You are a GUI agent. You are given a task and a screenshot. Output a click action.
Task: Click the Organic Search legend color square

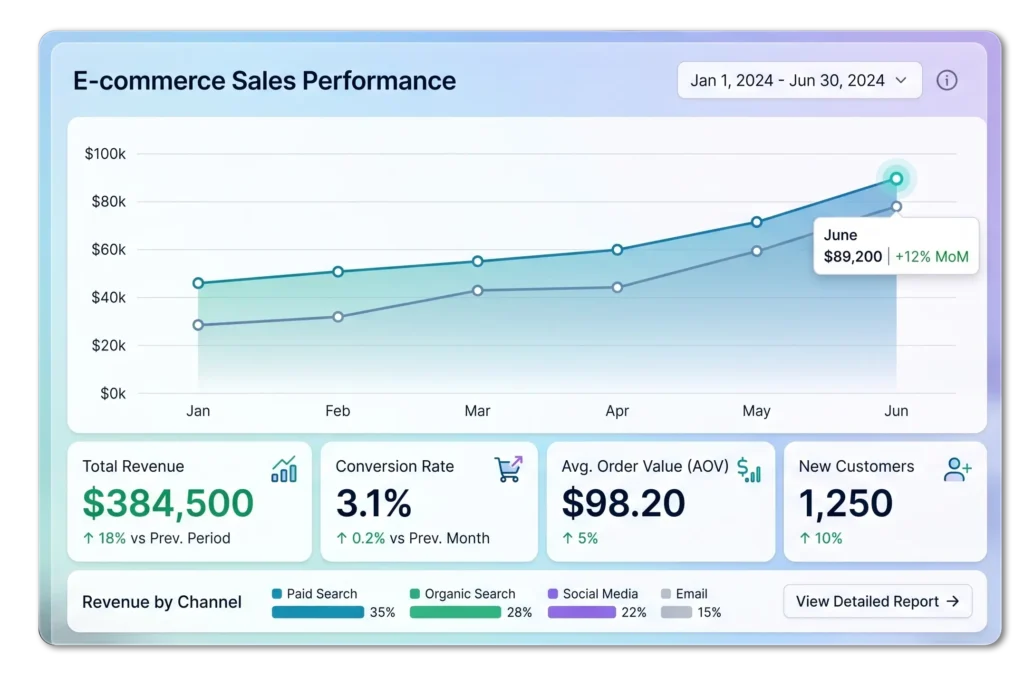click(415, 594)
